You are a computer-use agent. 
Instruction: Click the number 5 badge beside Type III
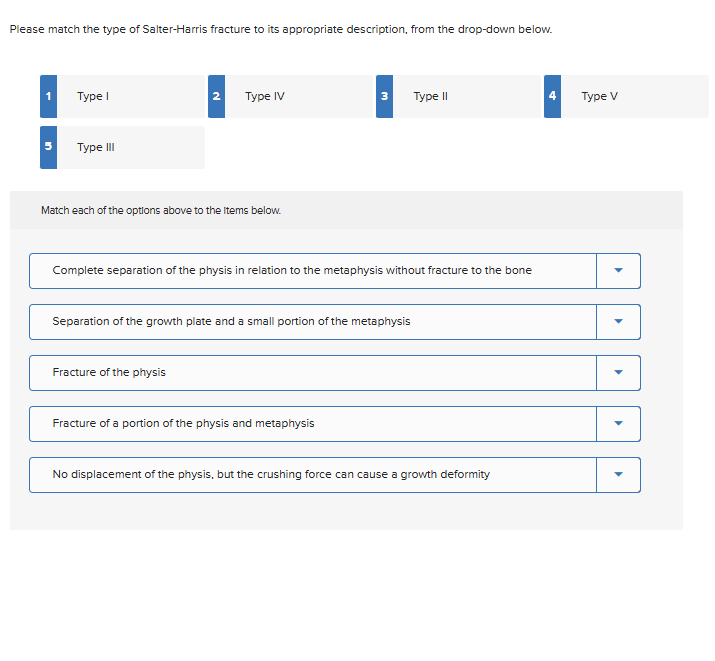(48, 147)
